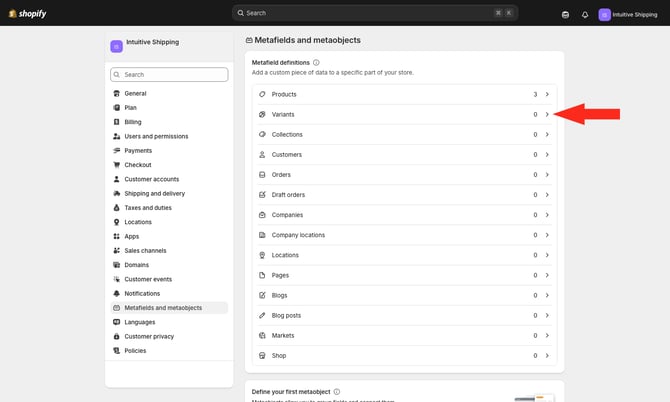Viewport: 670px width, 402px height.
Task: Click the Orders row inbox icon
Action: 262,175
